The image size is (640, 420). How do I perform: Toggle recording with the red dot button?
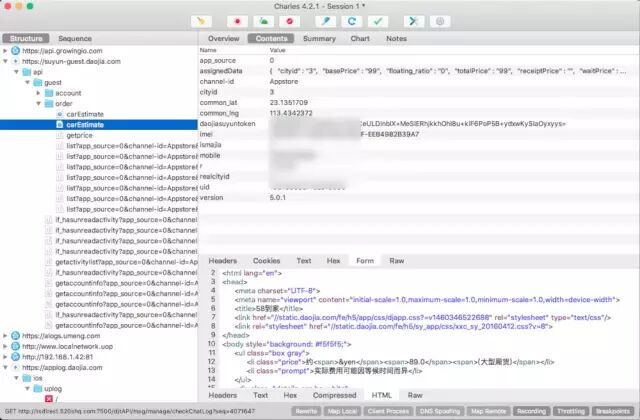237,21
